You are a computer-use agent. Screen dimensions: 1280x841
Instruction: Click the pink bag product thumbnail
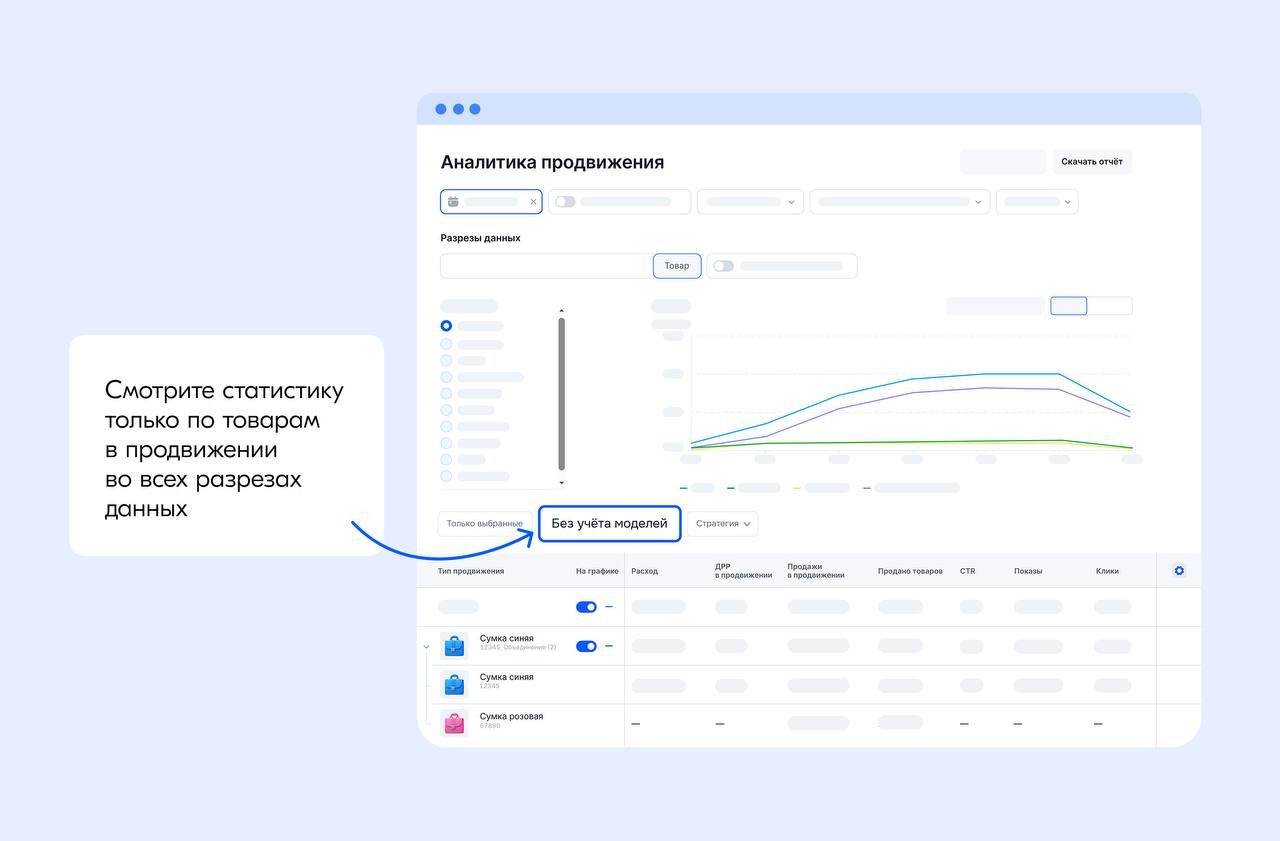tap(454, 723)
